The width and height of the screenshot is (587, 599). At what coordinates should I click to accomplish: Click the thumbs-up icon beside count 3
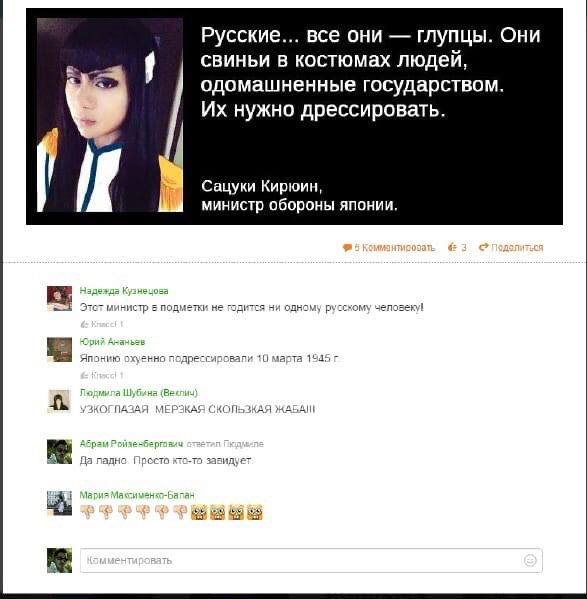[x=452, y=247]
